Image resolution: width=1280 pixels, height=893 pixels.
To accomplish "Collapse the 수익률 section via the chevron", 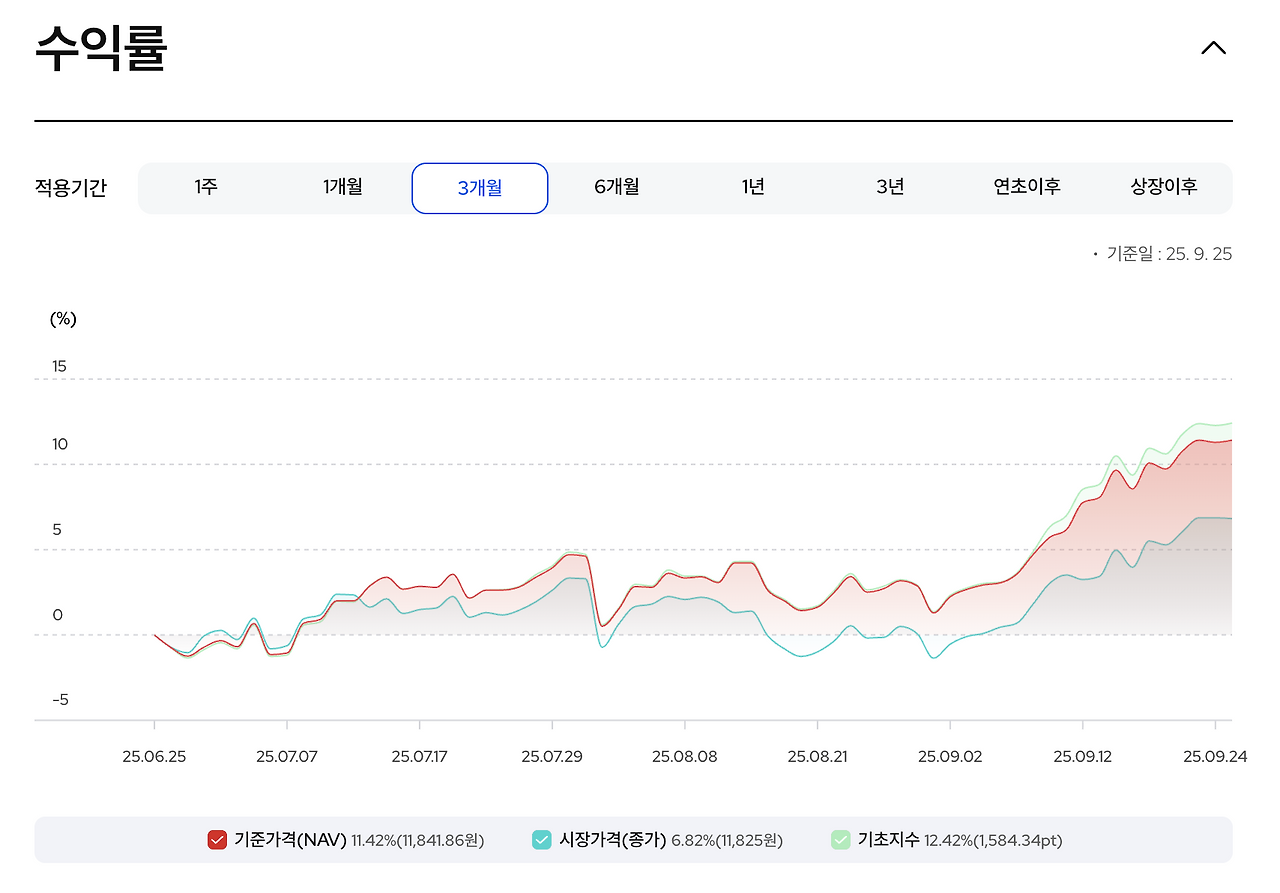I will (1213, 47).
